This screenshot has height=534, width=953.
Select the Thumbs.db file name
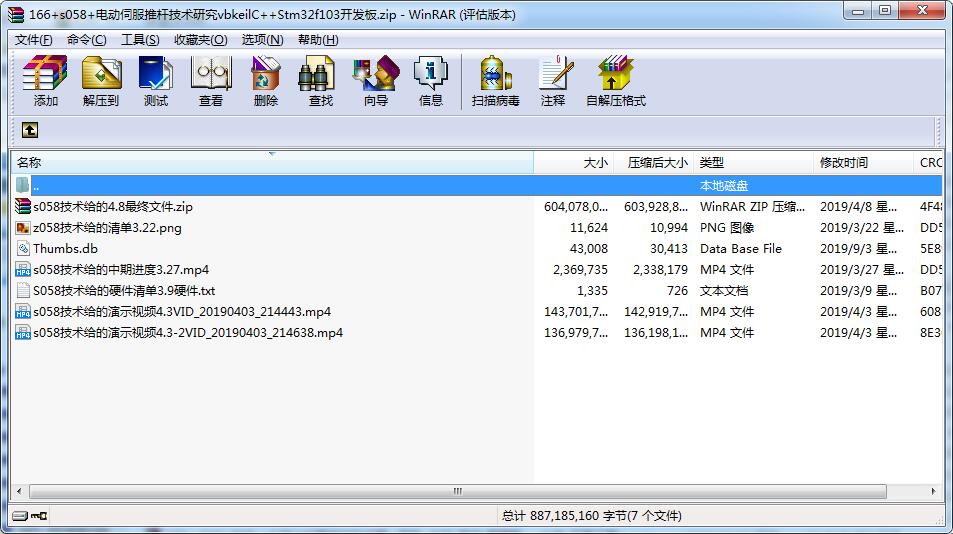click(x=66, y=248)
